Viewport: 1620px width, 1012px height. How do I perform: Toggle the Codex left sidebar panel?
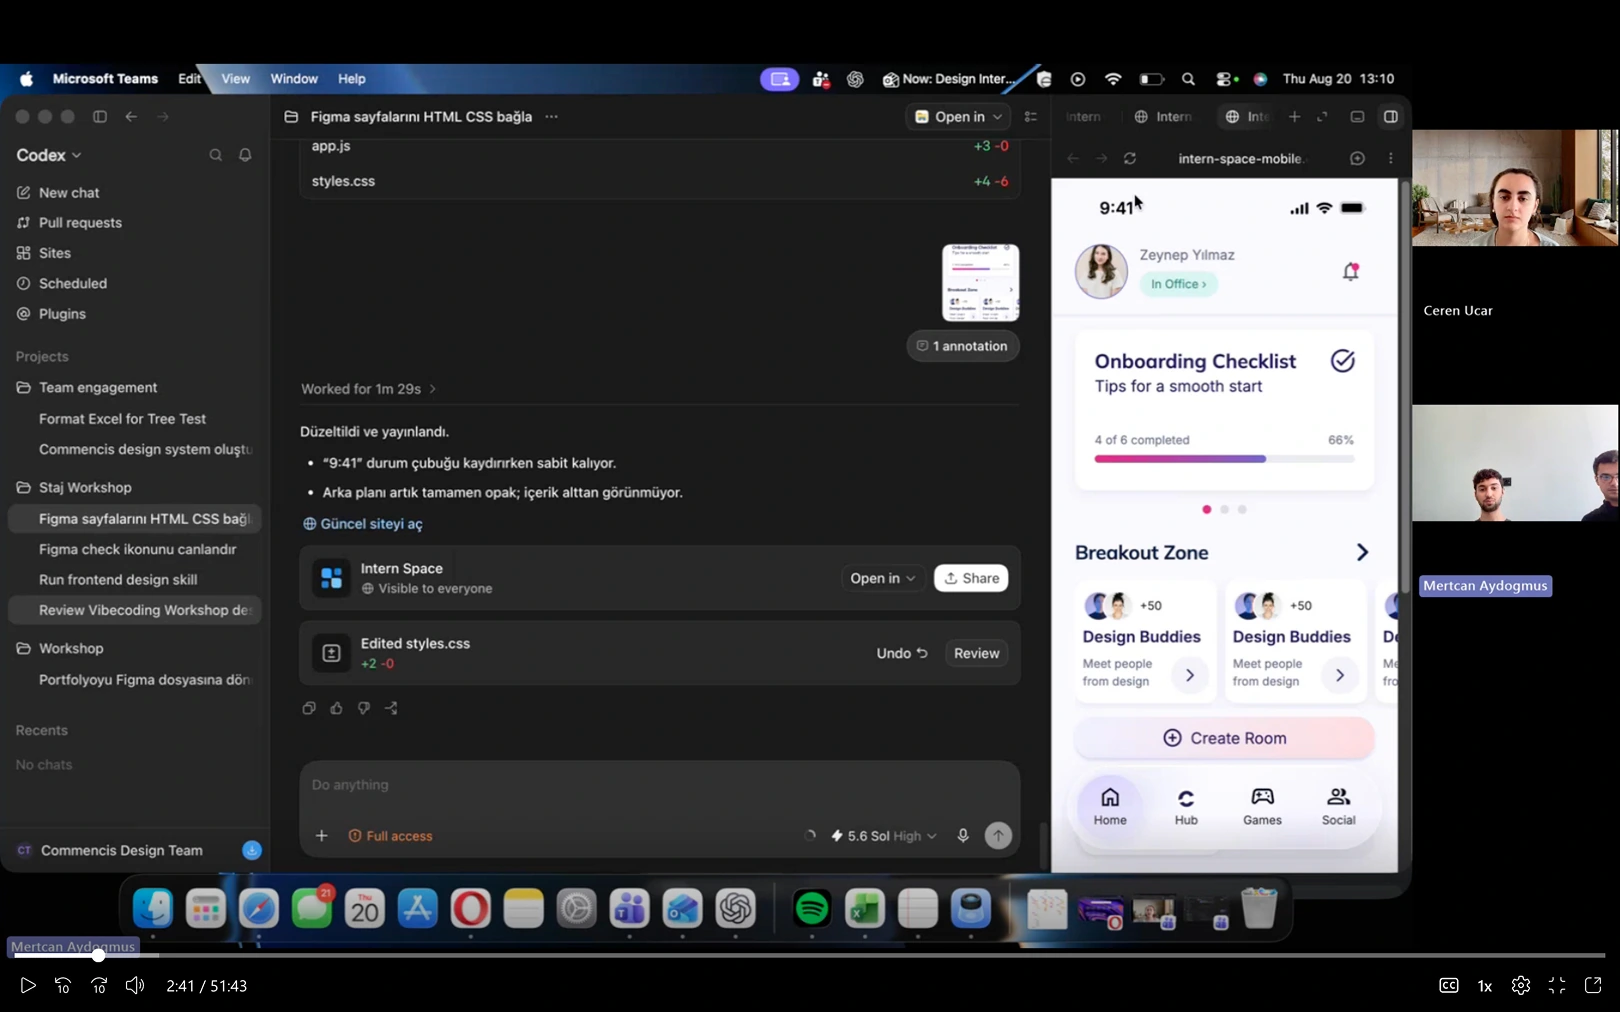tap(100, 117)
